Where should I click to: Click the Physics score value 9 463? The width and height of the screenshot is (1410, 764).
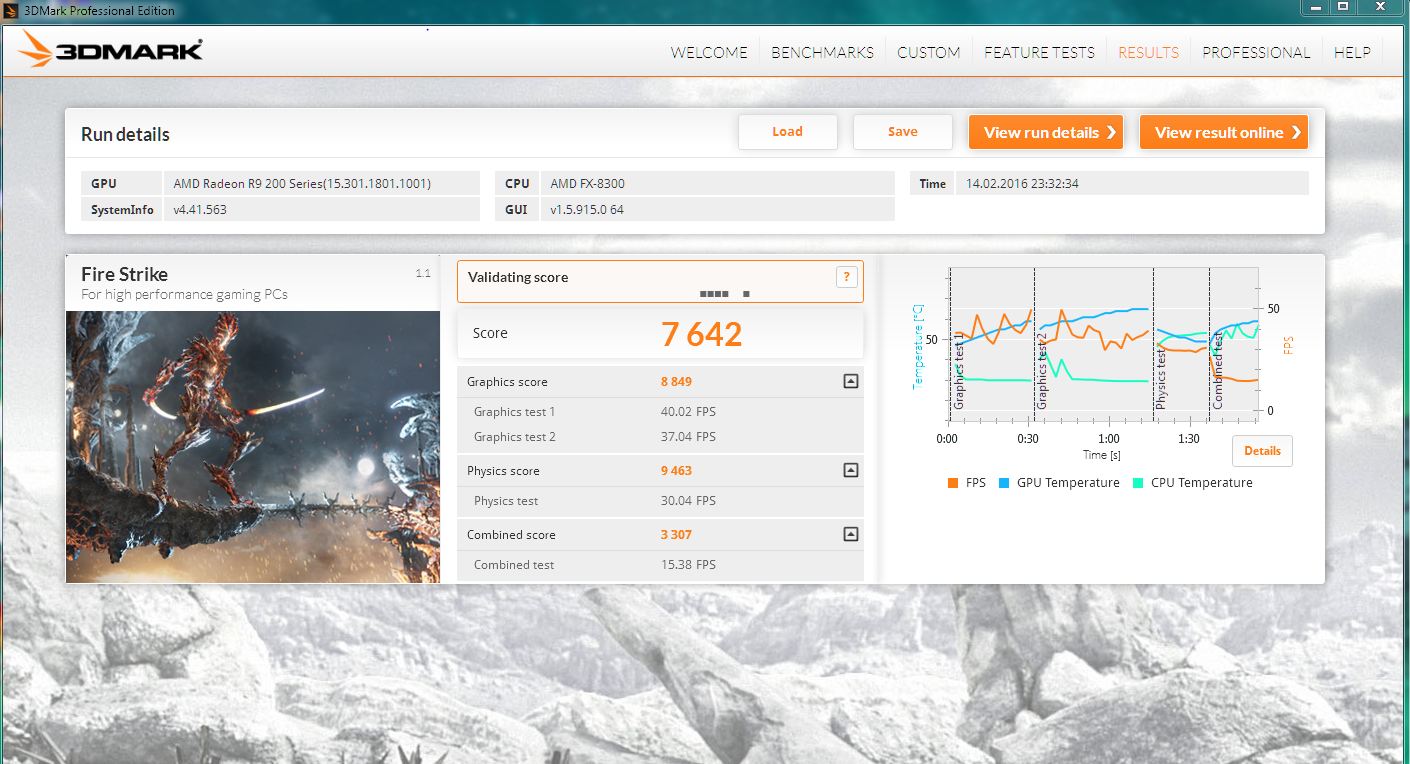[x=676, y=471]
